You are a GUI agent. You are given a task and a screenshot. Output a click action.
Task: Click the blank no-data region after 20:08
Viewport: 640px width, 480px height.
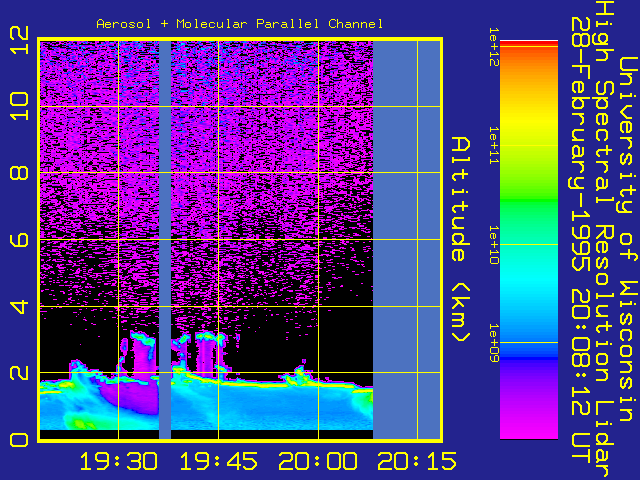tap(407, 240)
